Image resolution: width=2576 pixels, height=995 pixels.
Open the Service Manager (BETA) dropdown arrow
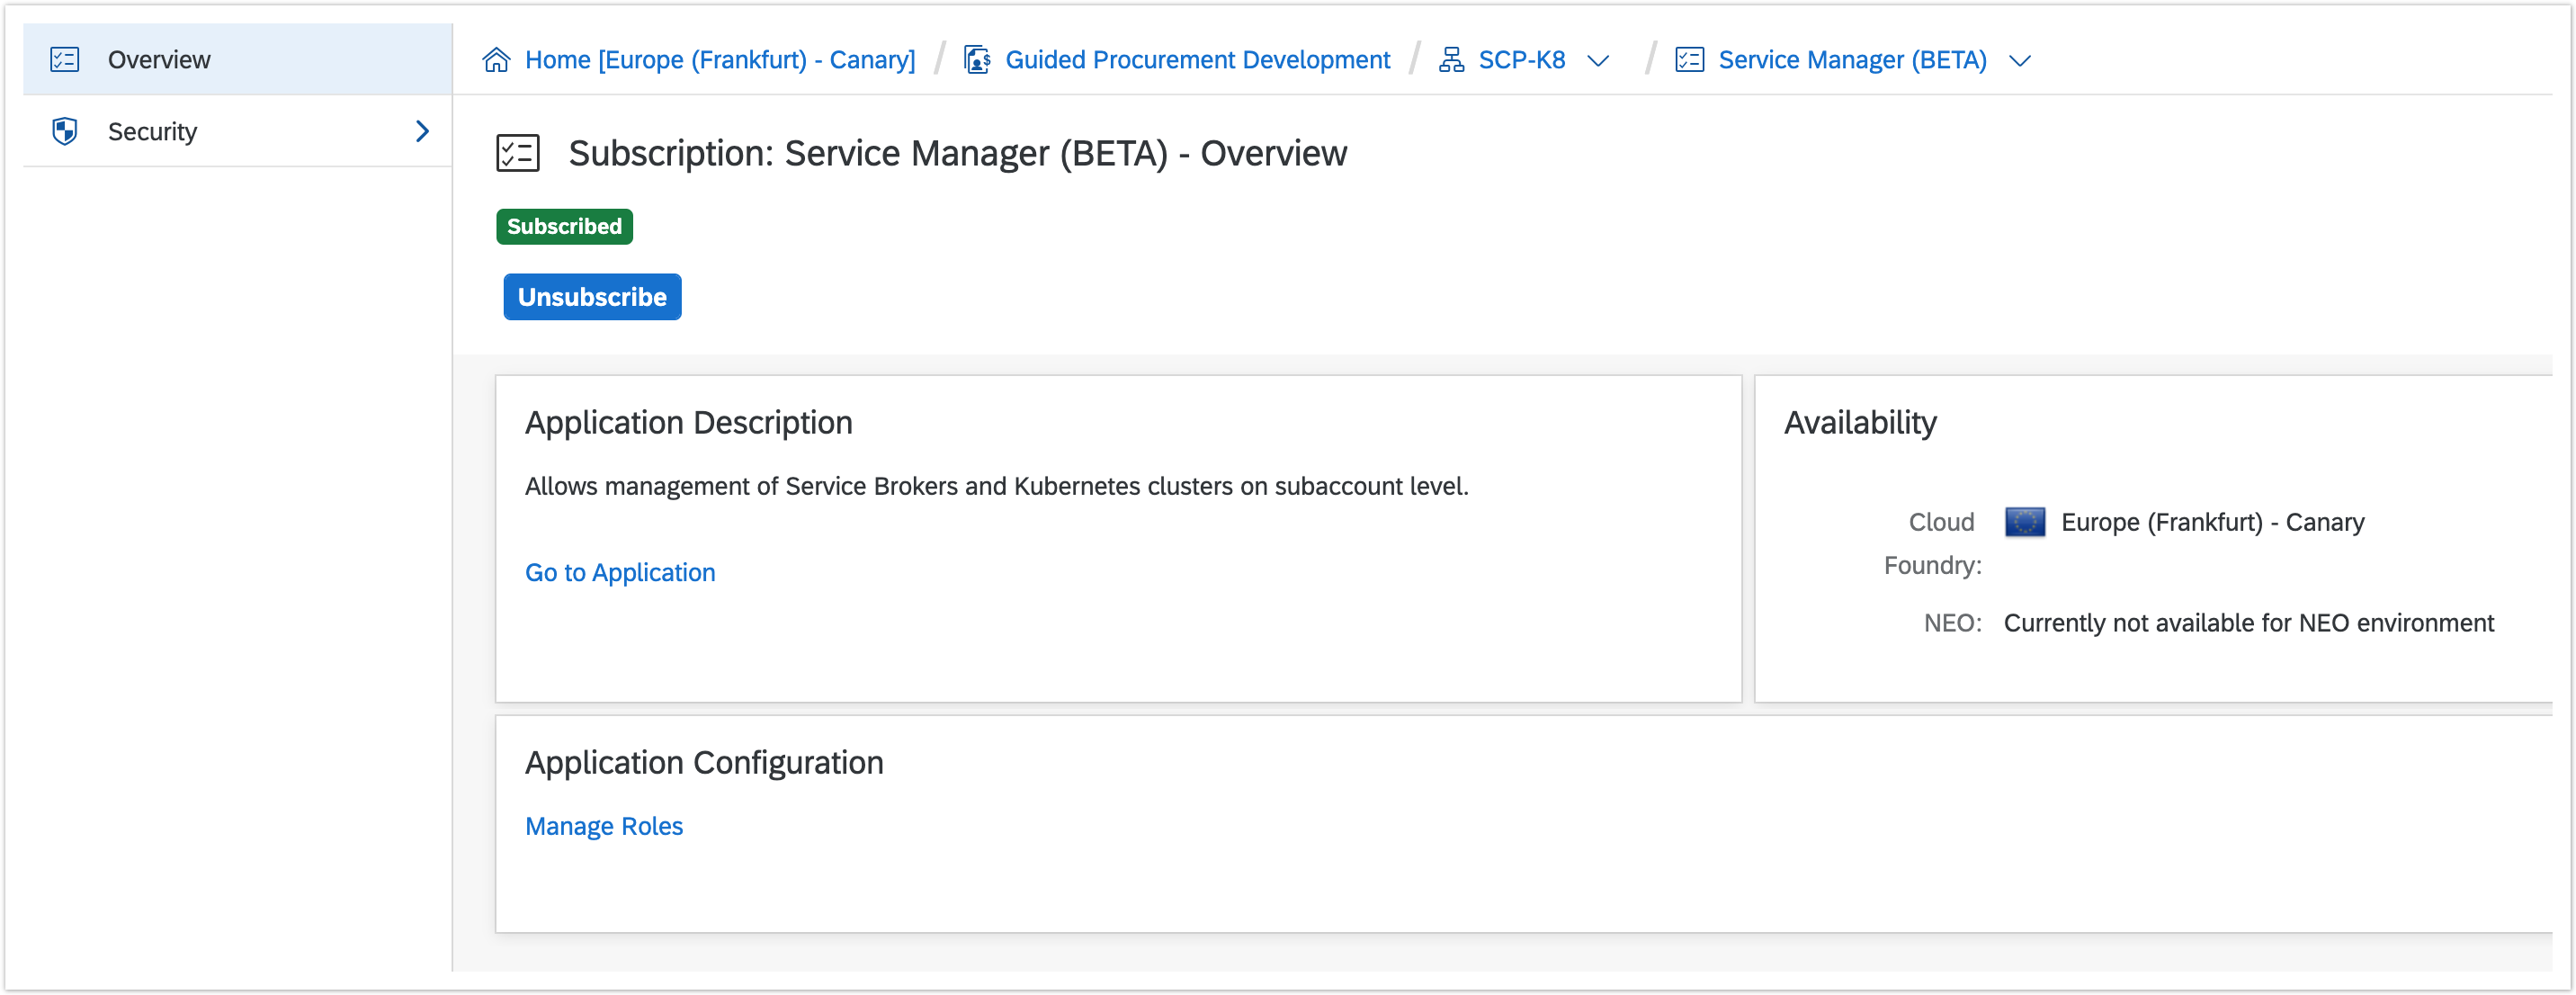pos(2020,61)
